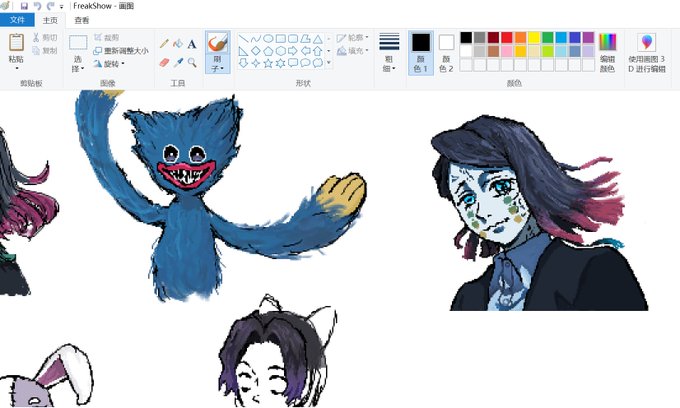Image resolution: width=680 pixels, height=408 pixels.
Task: Click the Redo arrow in title bar
Action: click(50, 6)
